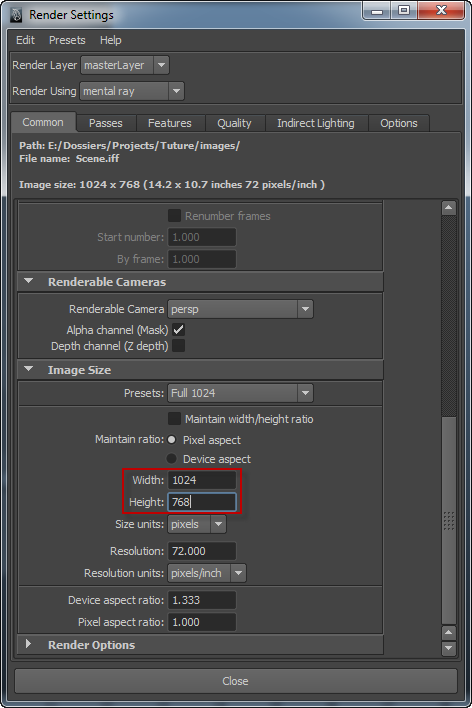Image resolution: width=472 pixels, height=708 pixels.
Task: Open the Render Using mental ray dropdown
Action: click(132, 91)
